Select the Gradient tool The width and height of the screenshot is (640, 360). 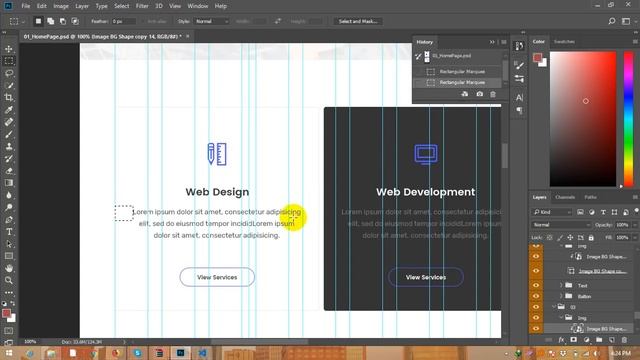(9, 183)
